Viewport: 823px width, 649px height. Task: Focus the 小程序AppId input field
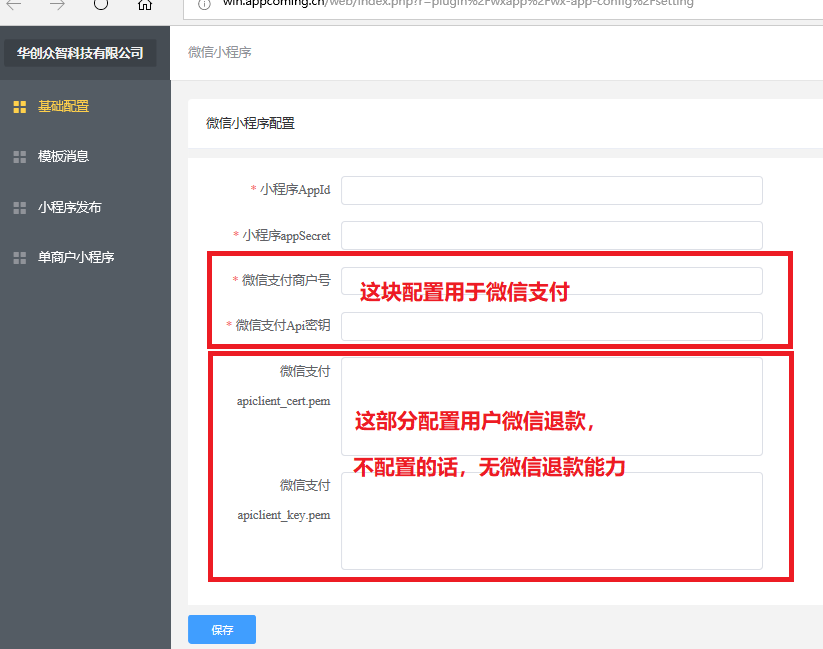(x=552, y=191)
